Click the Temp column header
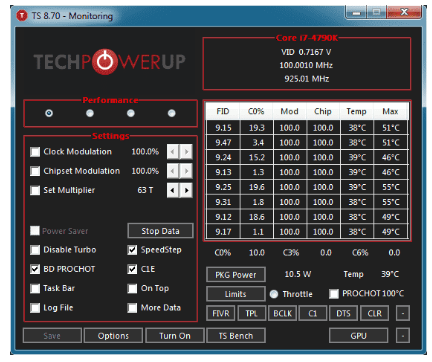 pos(357,111)
